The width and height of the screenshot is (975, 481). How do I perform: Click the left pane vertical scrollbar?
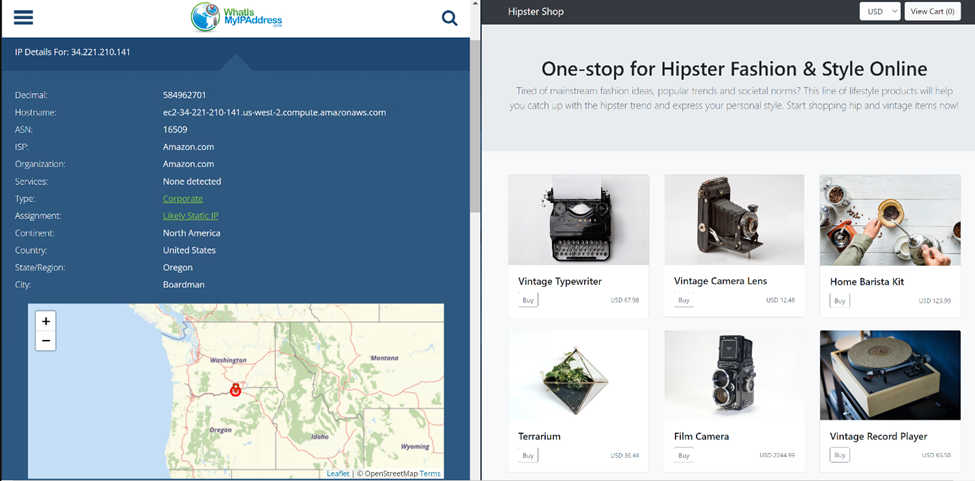[475, 150]
